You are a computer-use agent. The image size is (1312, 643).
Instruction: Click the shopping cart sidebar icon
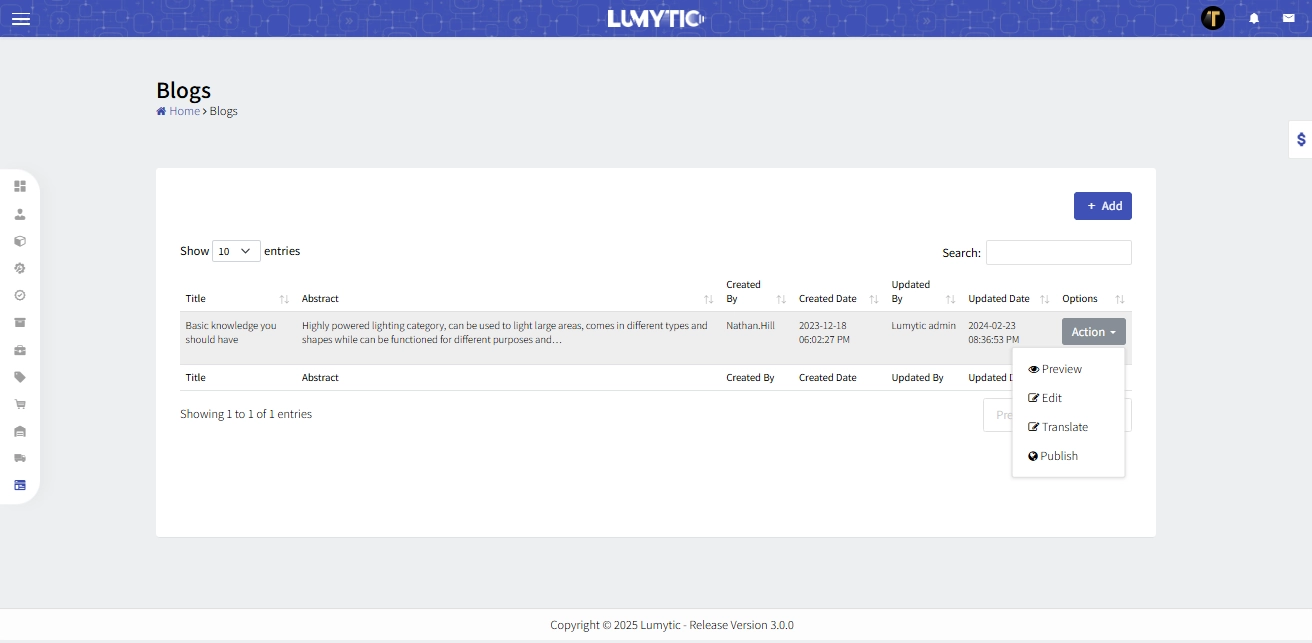coord(20,404)
